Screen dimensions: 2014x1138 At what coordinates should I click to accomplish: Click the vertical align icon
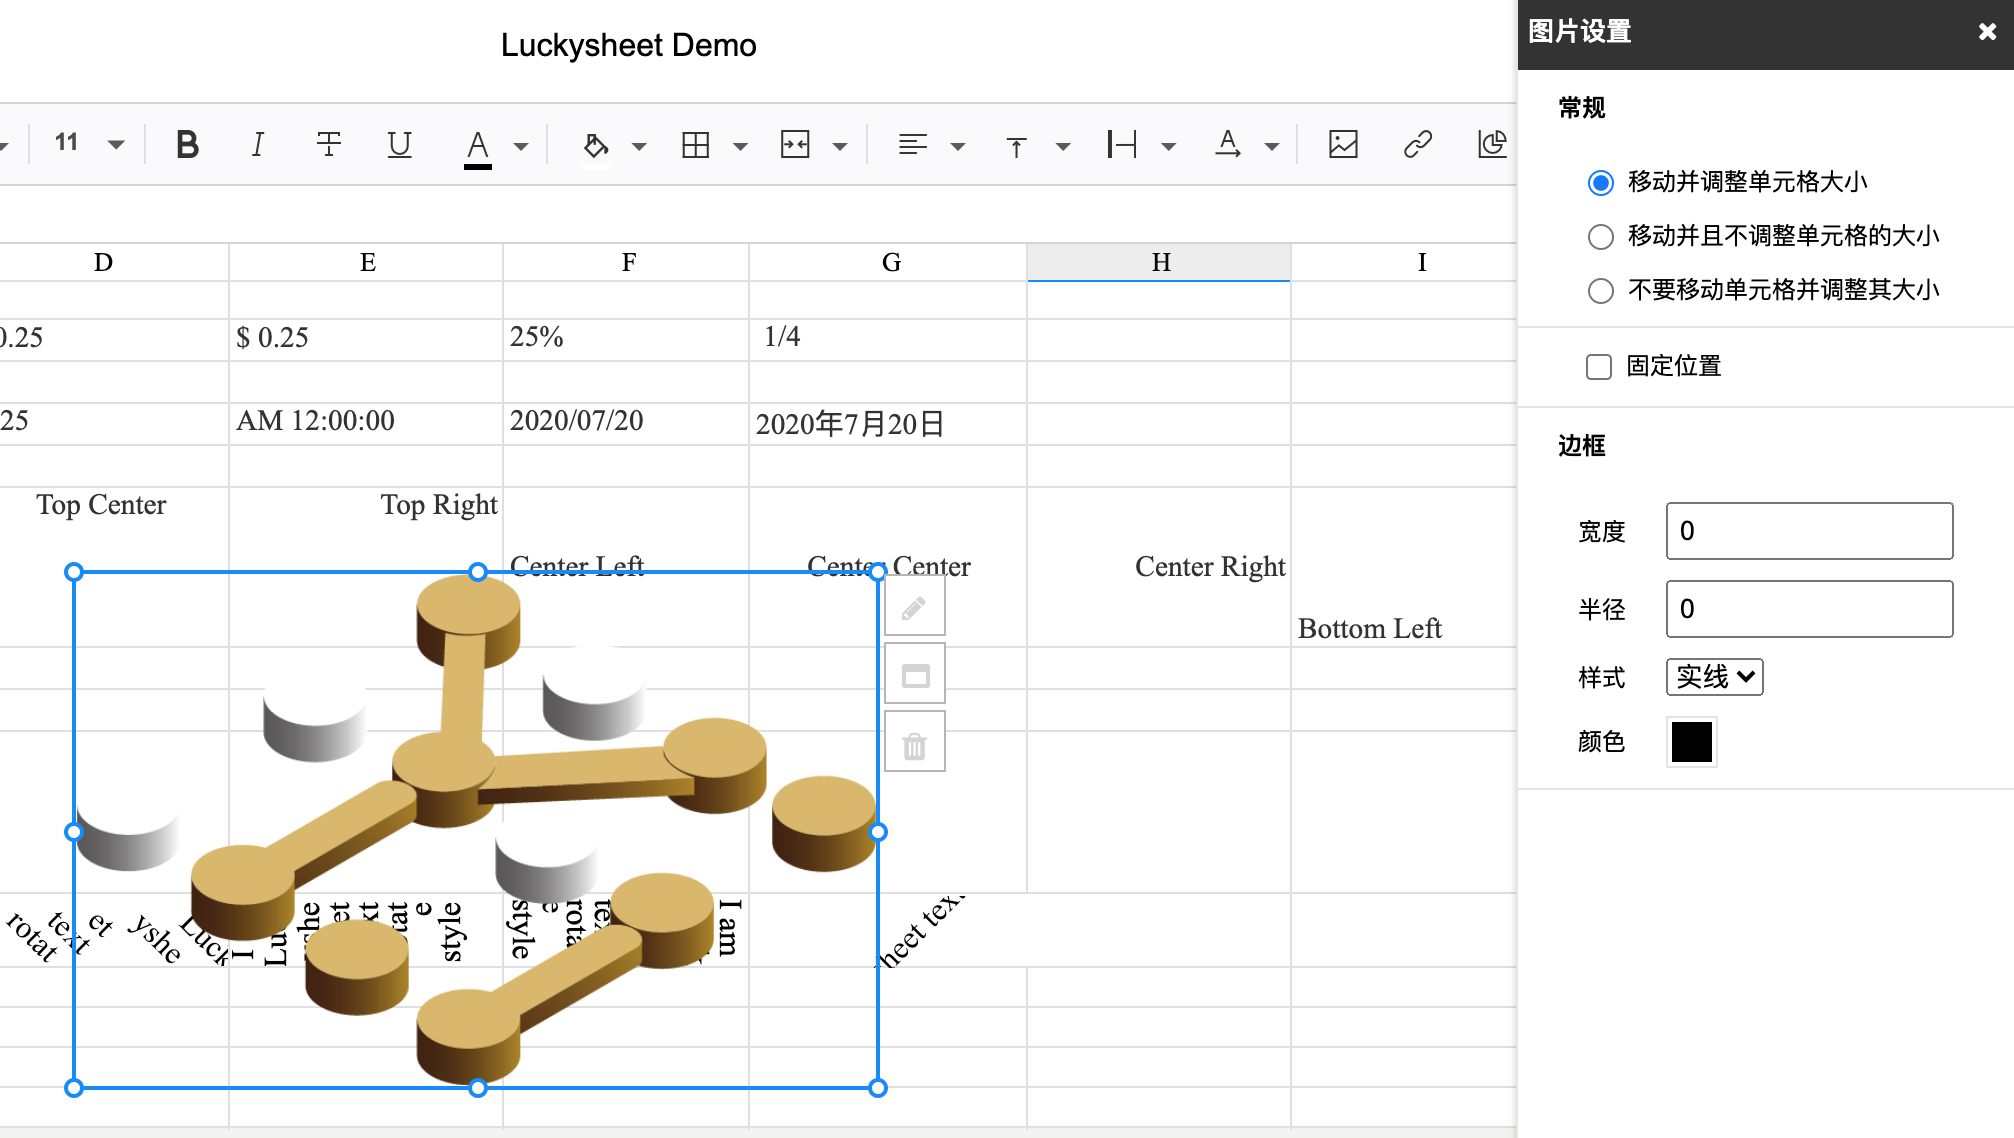pyautogui.click(x=1016, y=146)
